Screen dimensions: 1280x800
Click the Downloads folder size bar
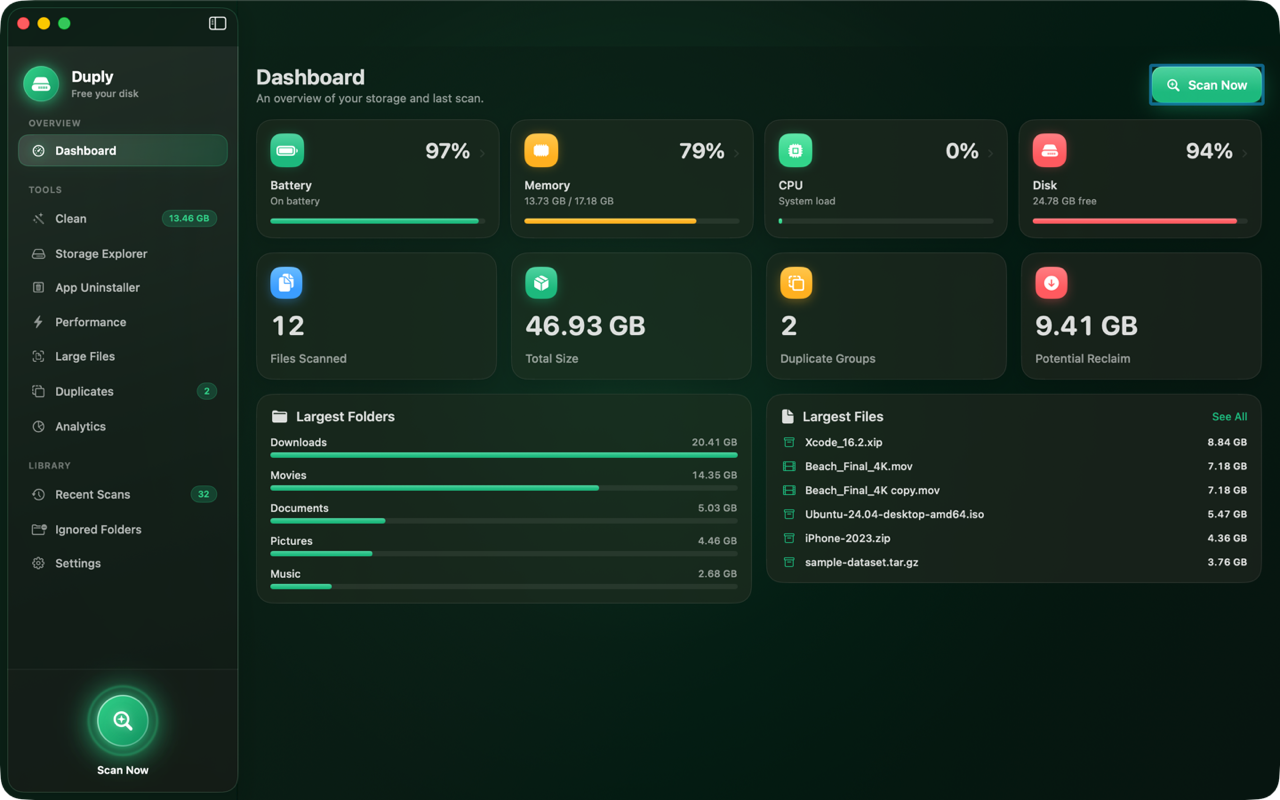tap(503, 455)
